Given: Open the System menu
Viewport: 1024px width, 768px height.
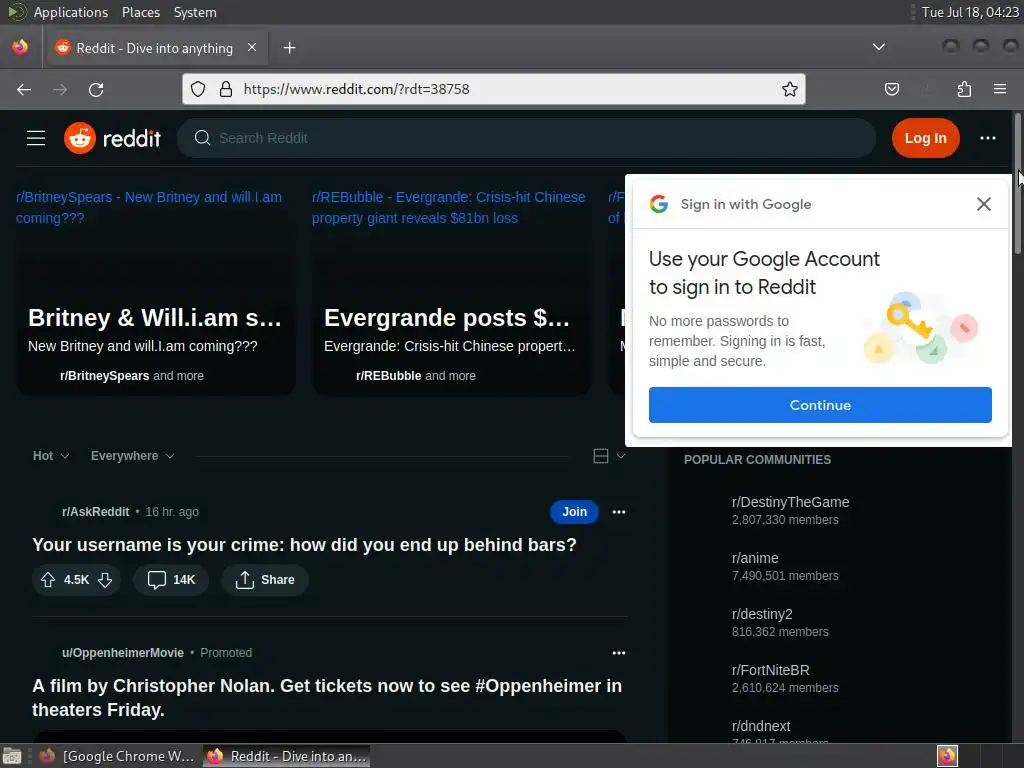Looking at the screenshot, I should (195, 12).
